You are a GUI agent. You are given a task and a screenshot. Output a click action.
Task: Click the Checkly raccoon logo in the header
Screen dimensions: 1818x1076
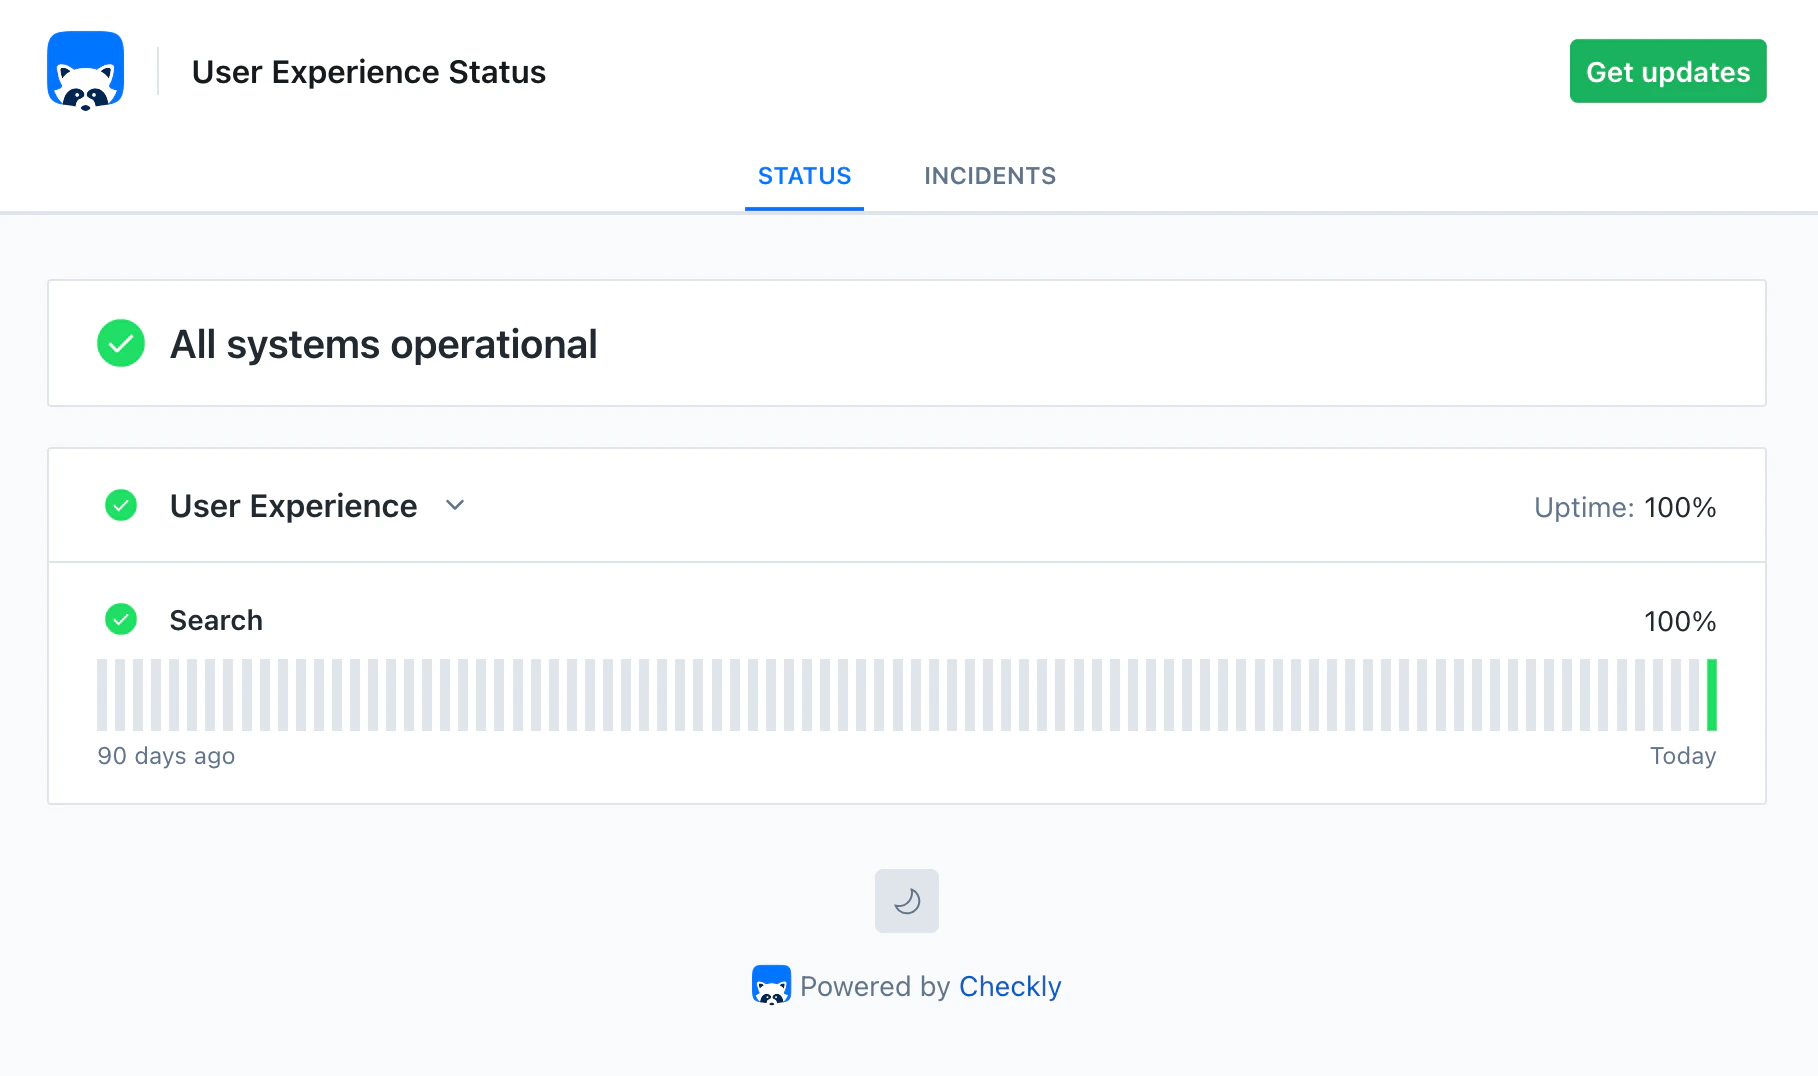pos(85,70)
